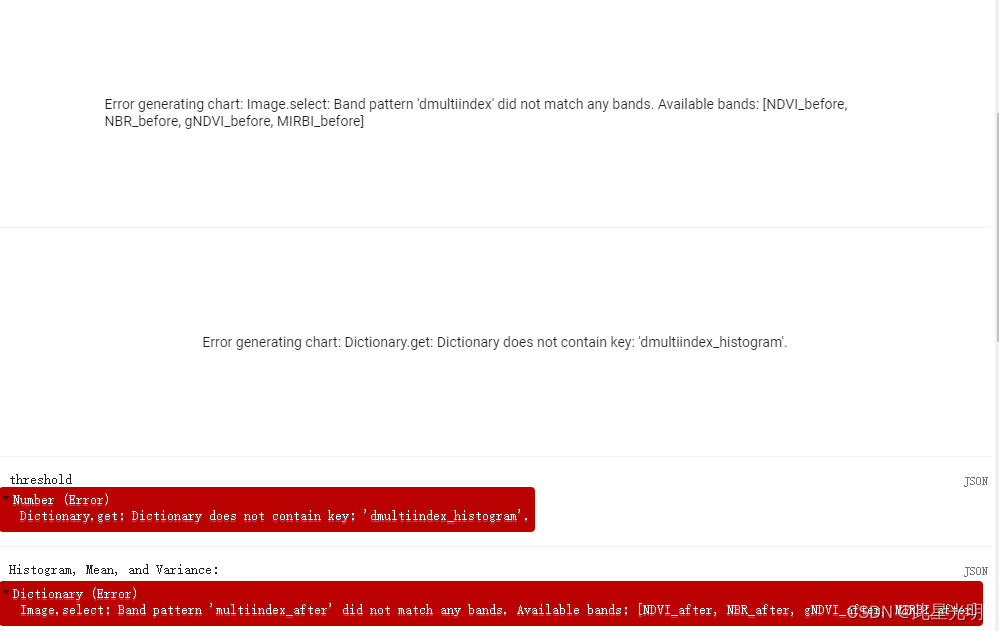The height and width of the screenshot is (631, 999).
Task: Collapse the threshold error disclosure triangle
Action: [x=7, y=499]
